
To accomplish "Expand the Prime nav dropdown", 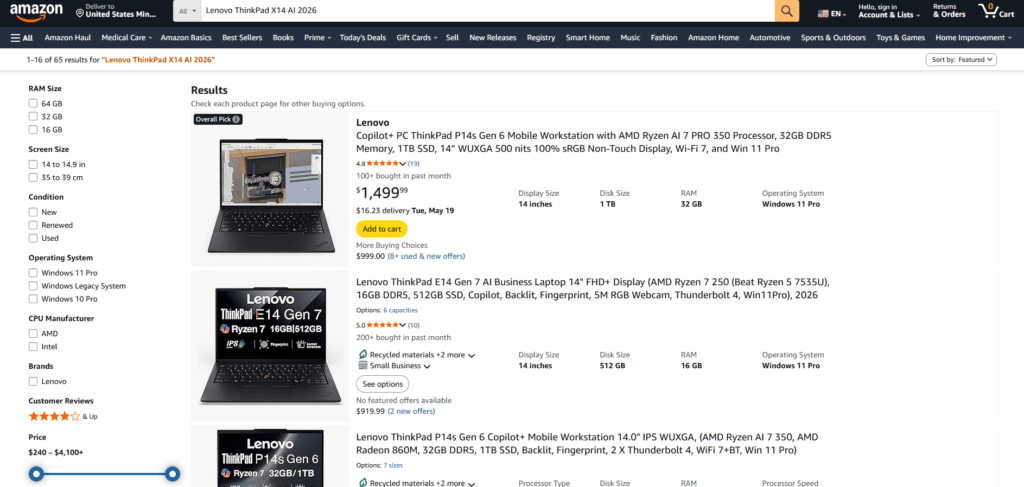I will tap(317, 38).
